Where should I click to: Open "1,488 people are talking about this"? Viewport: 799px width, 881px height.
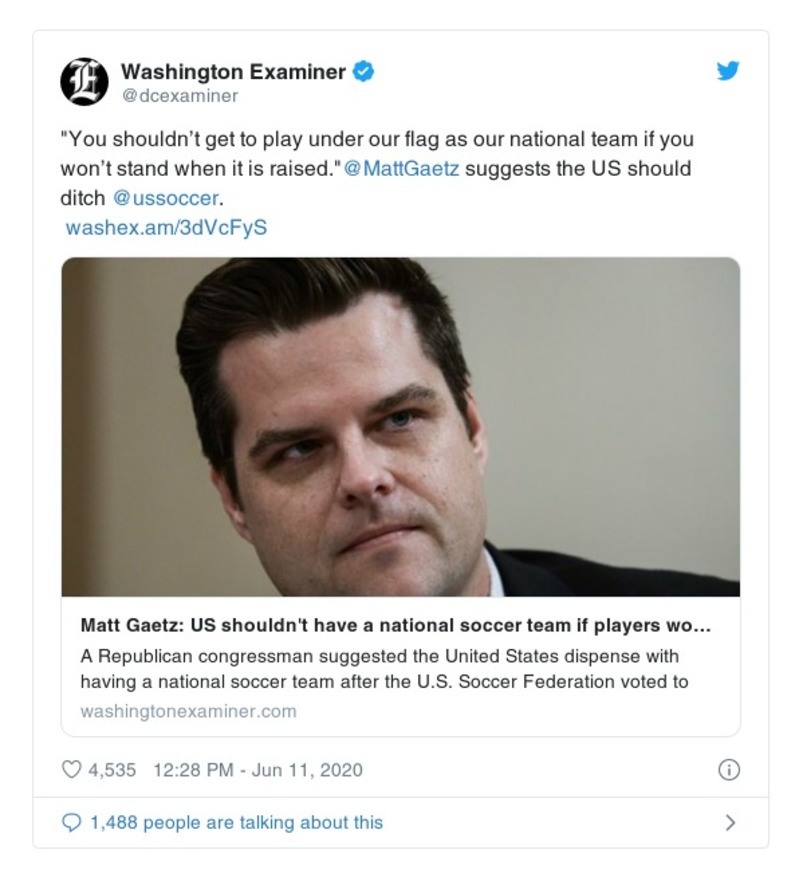[236, 823]
